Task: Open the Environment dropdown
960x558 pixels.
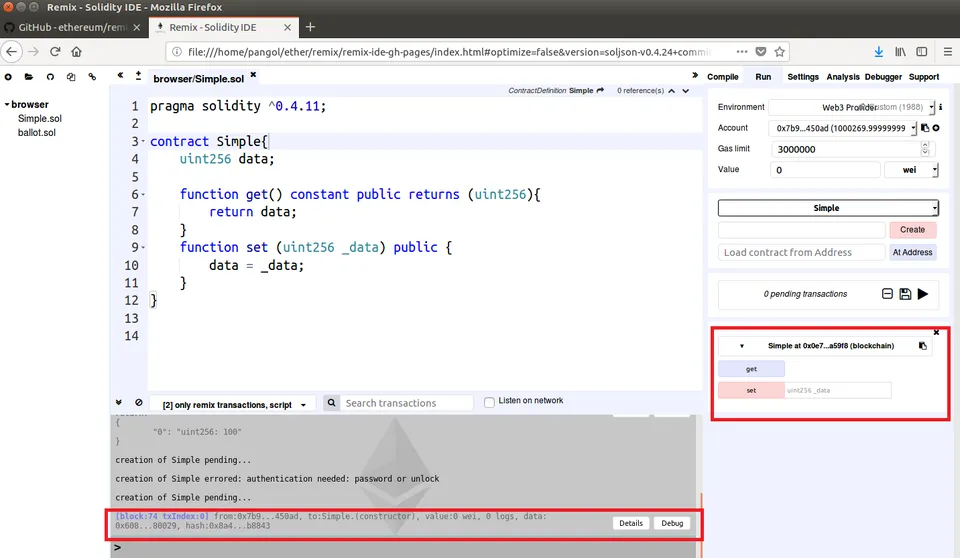Action: [852, 107]
